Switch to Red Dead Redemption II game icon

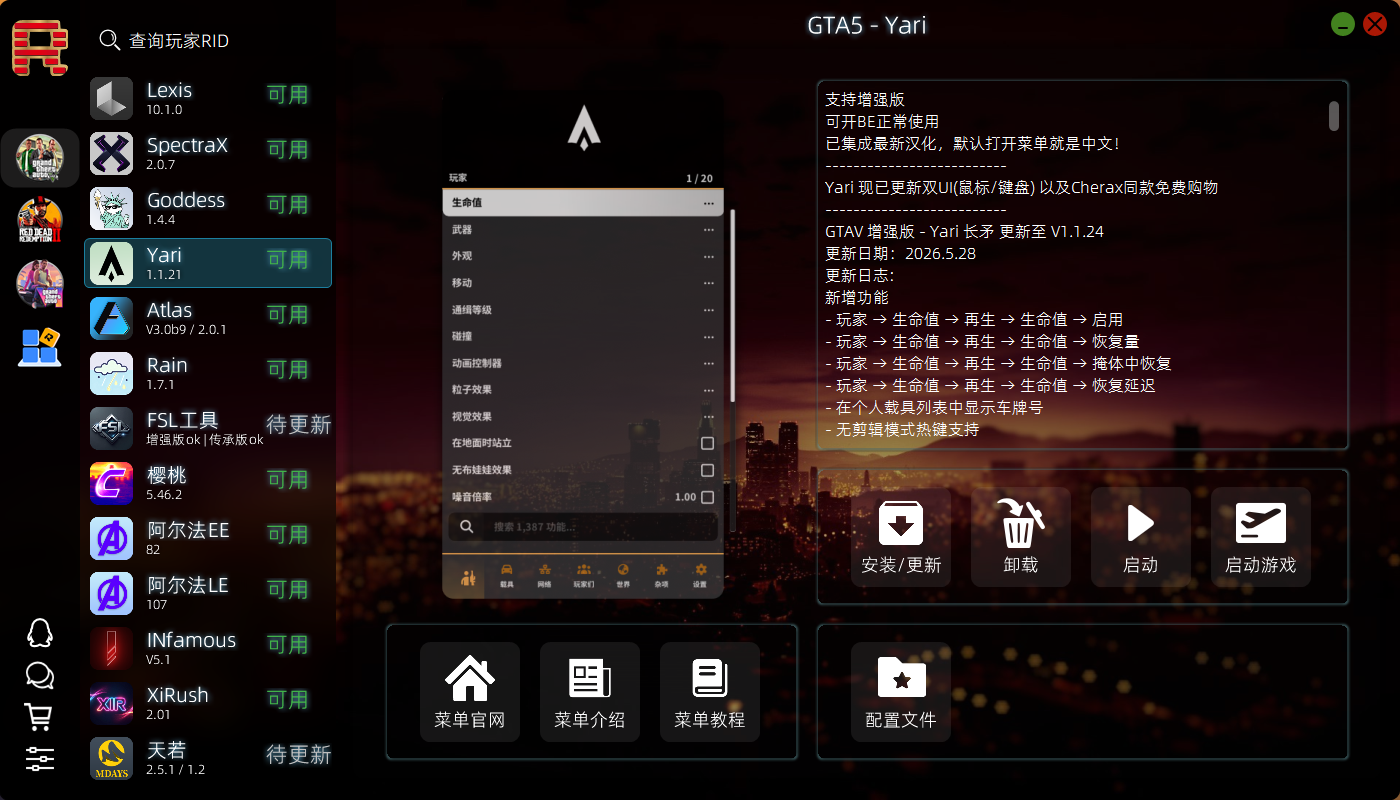40,221
